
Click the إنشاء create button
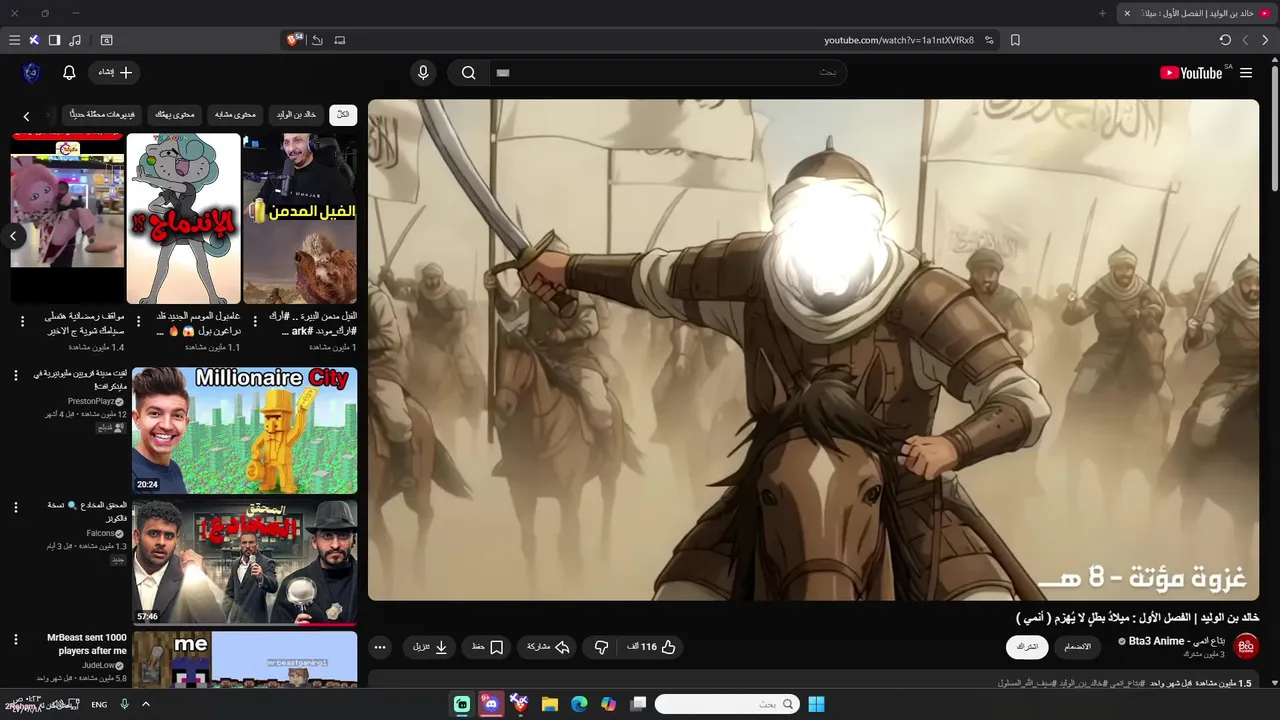point(115,72)
